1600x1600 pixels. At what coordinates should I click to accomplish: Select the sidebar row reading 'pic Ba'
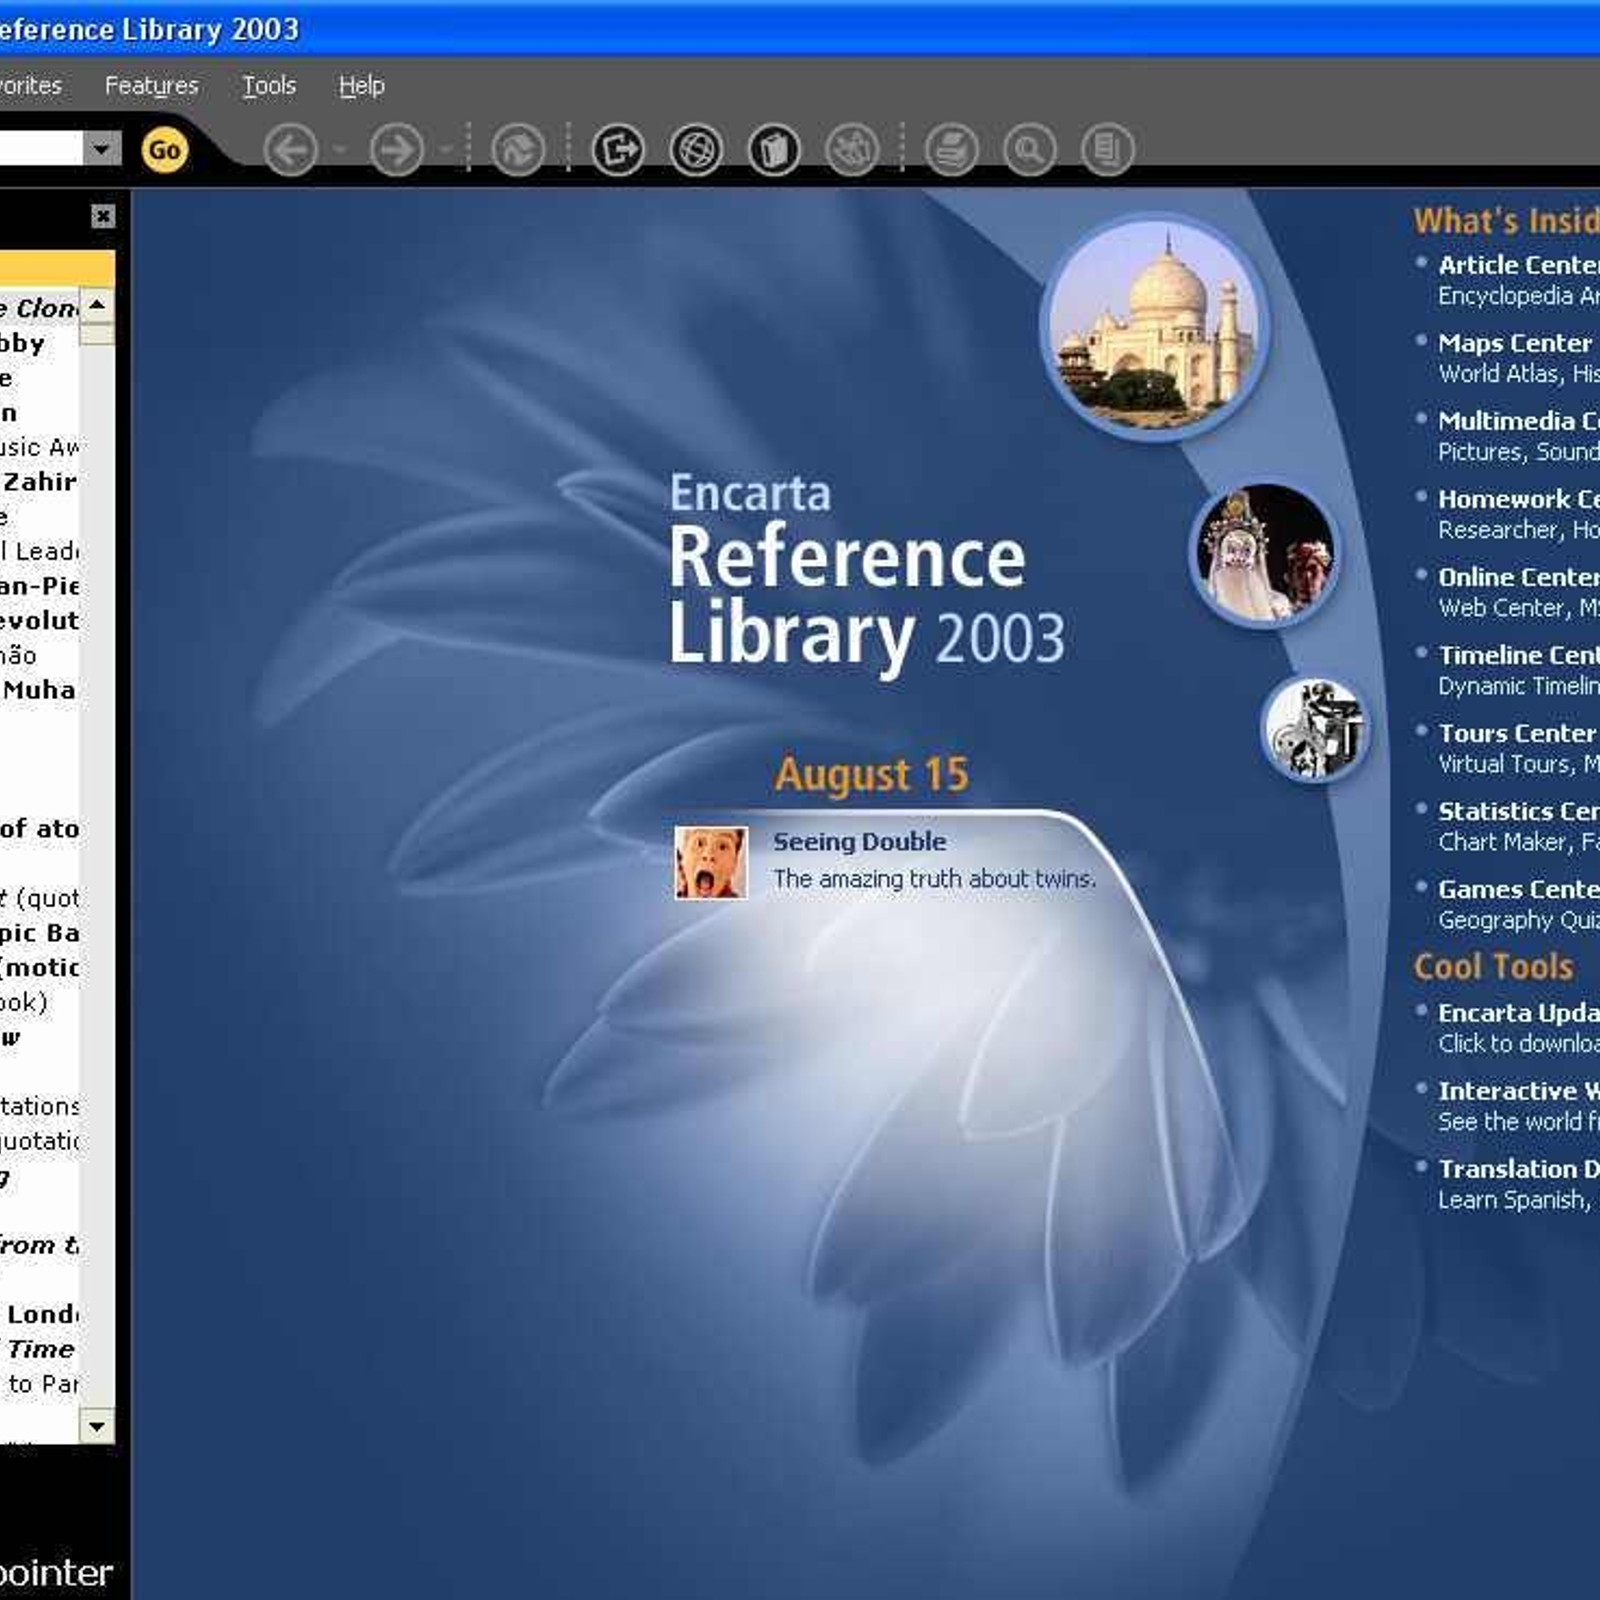pyautogui.click(x=39, y=933)
